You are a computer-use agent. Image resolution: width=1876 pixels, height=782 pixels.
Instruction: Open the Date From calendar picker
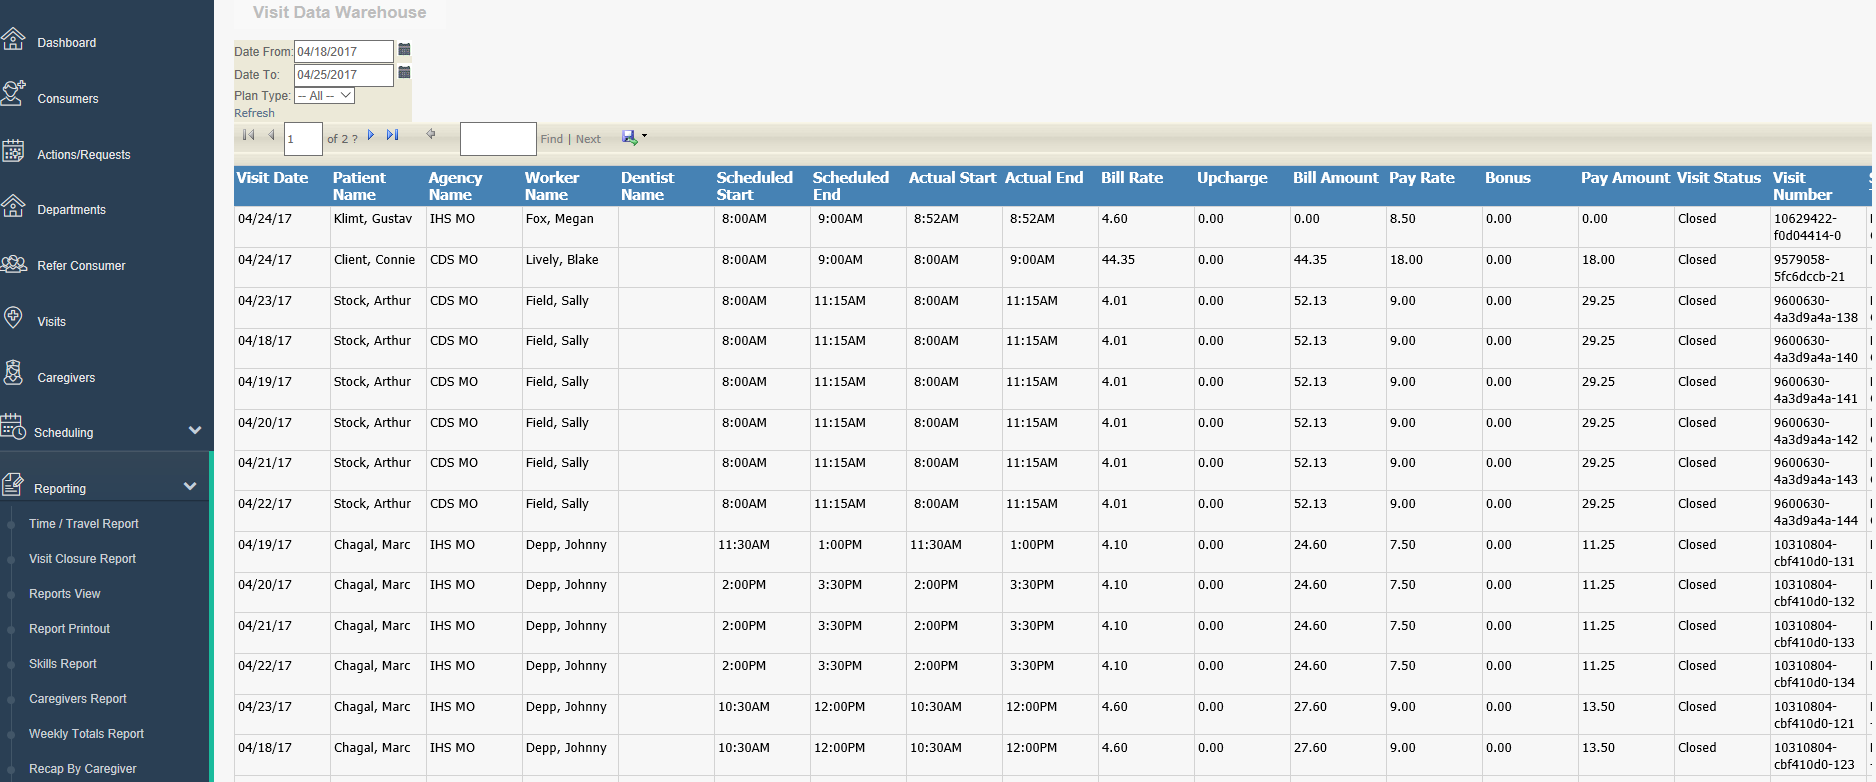click(x=404, y=49)
